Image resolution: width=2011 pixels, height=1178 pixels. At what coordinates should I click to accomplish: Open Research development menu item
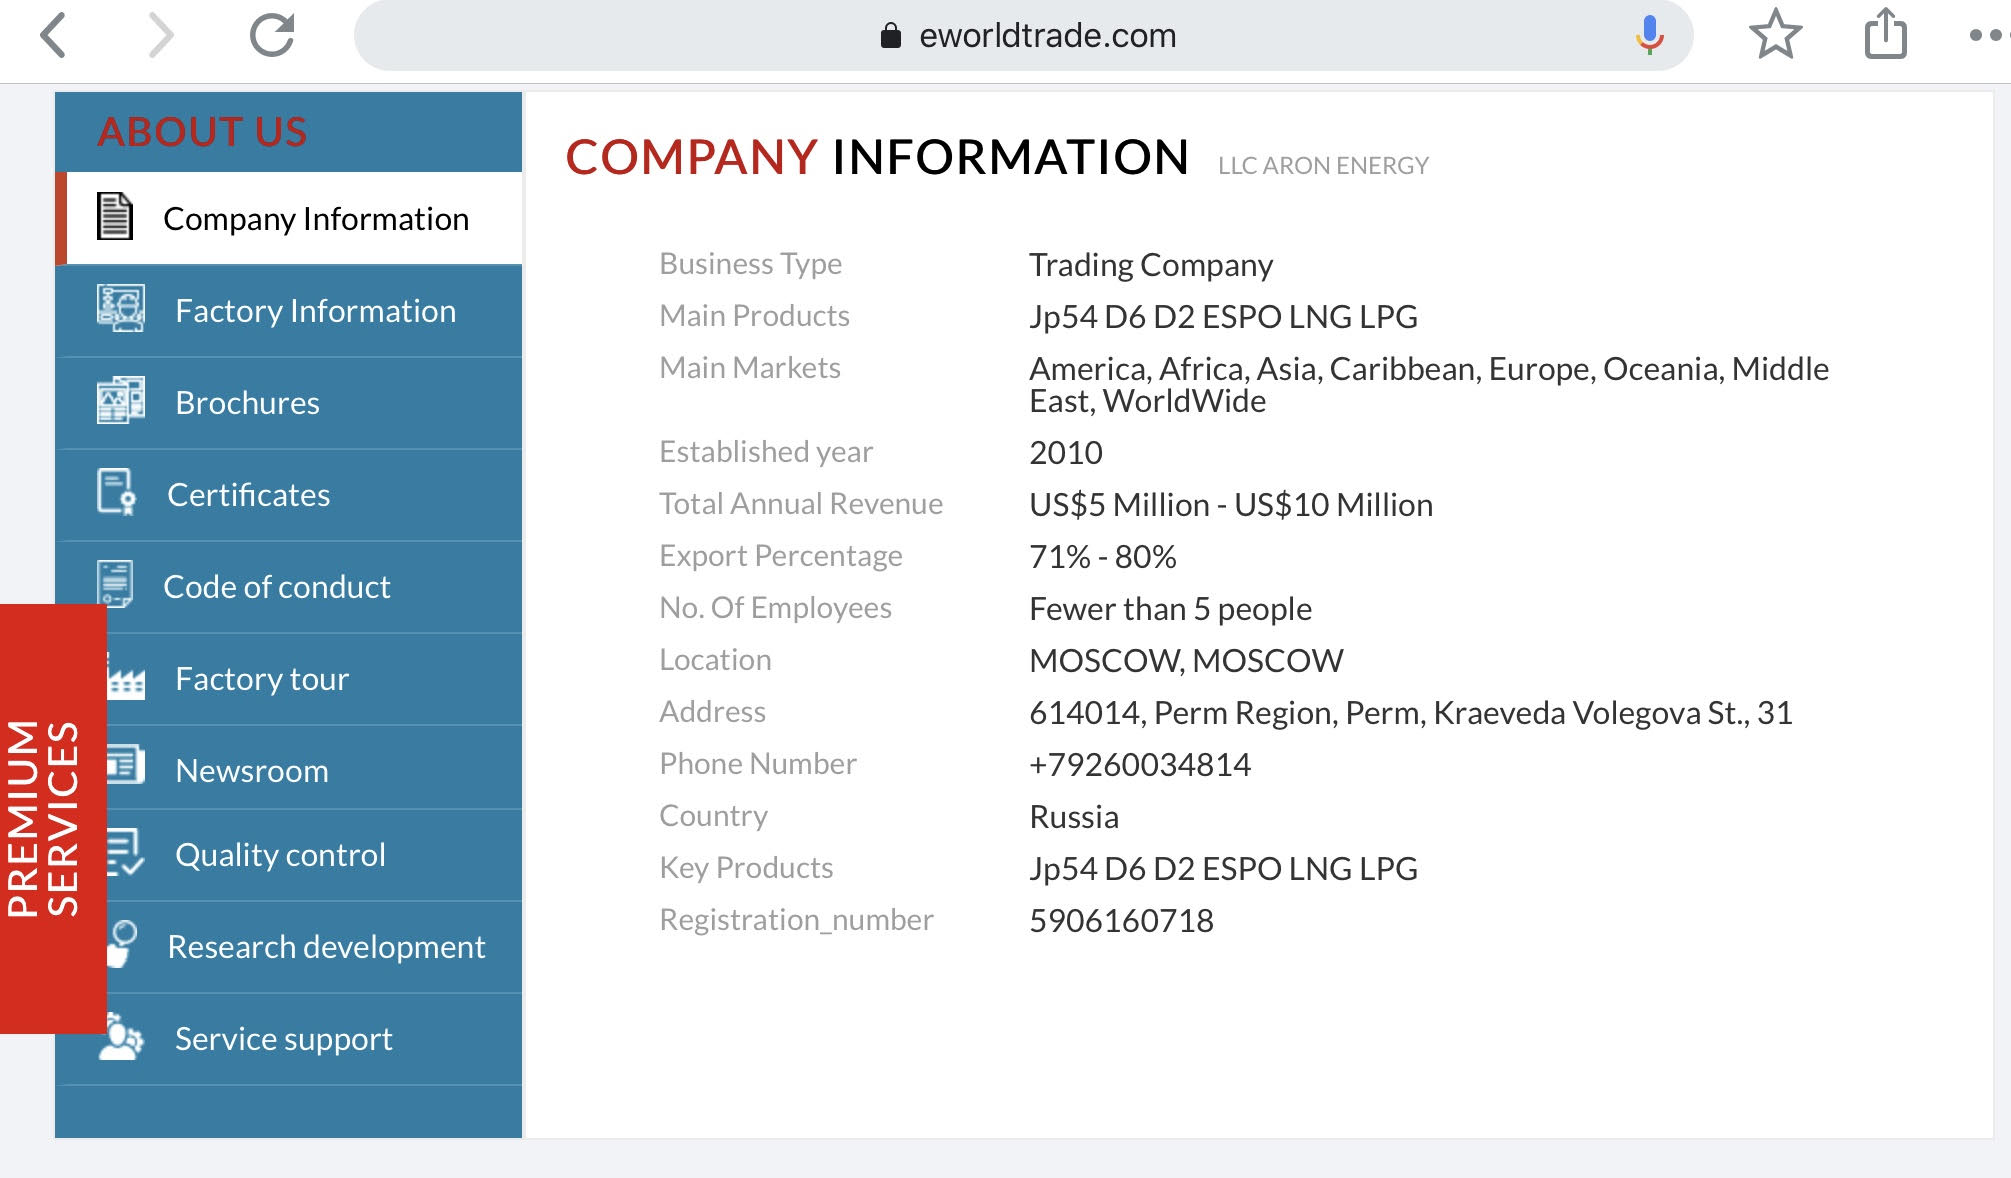point(326,947)
